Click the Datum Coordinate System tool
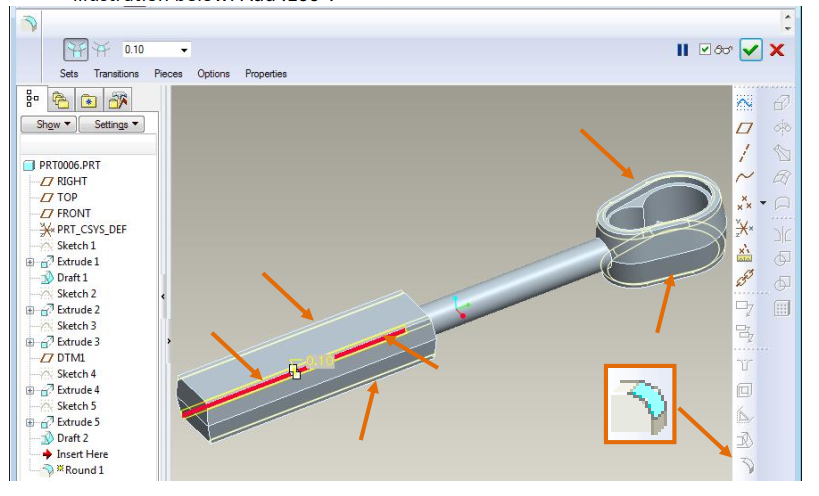This screenshot has height=496, width=819. point(744,228)
